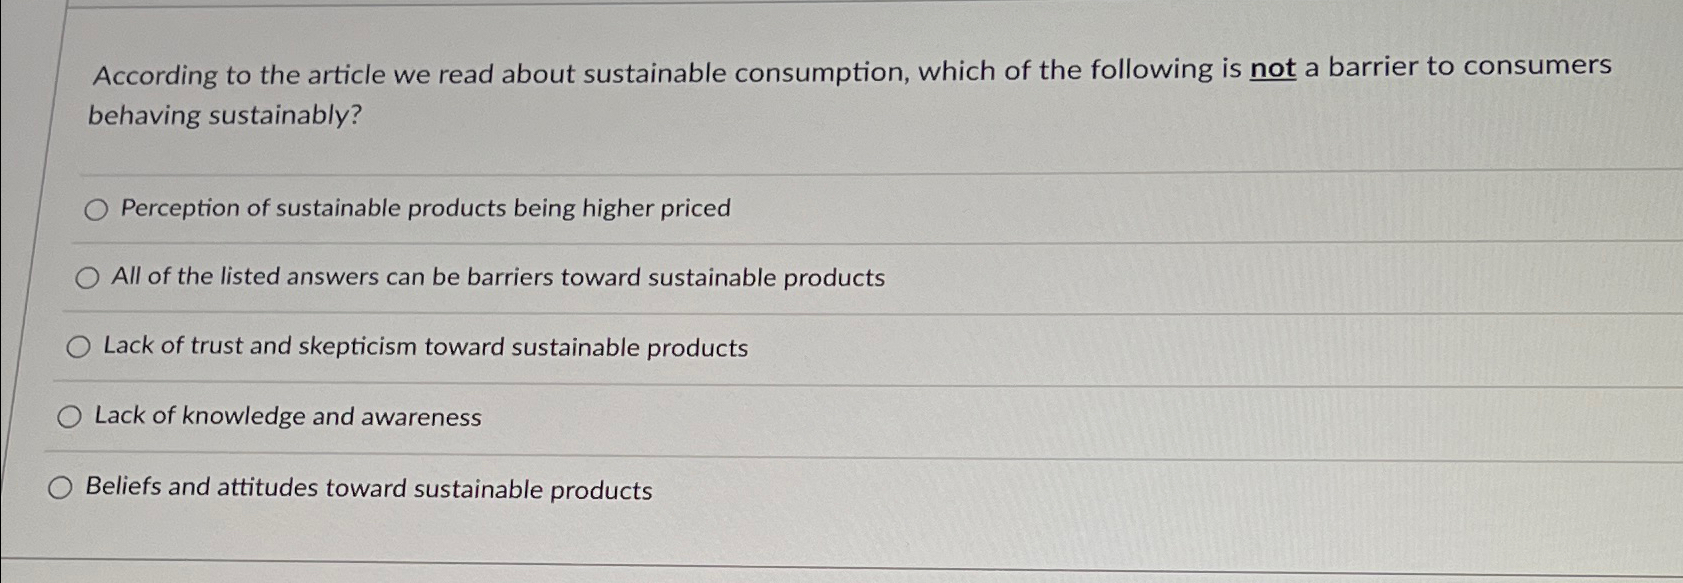Click the 'Perception of sustainable products being higher priced' label

pos(425,208)
